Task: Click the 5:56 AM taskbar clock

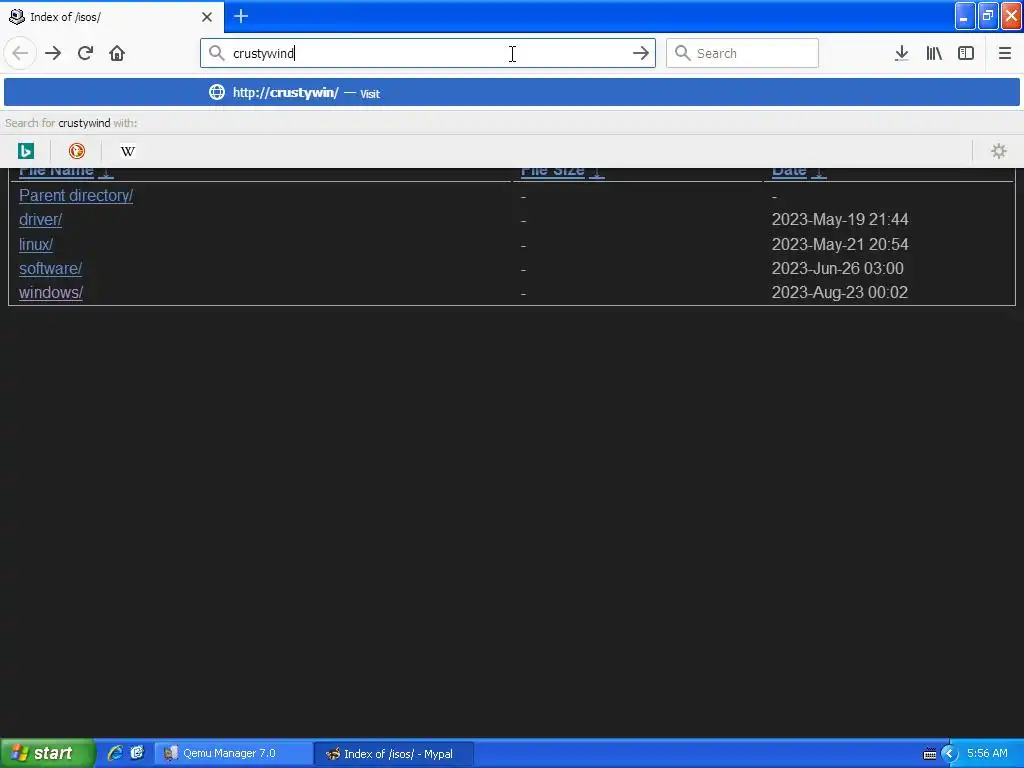Action: [987, 754]
